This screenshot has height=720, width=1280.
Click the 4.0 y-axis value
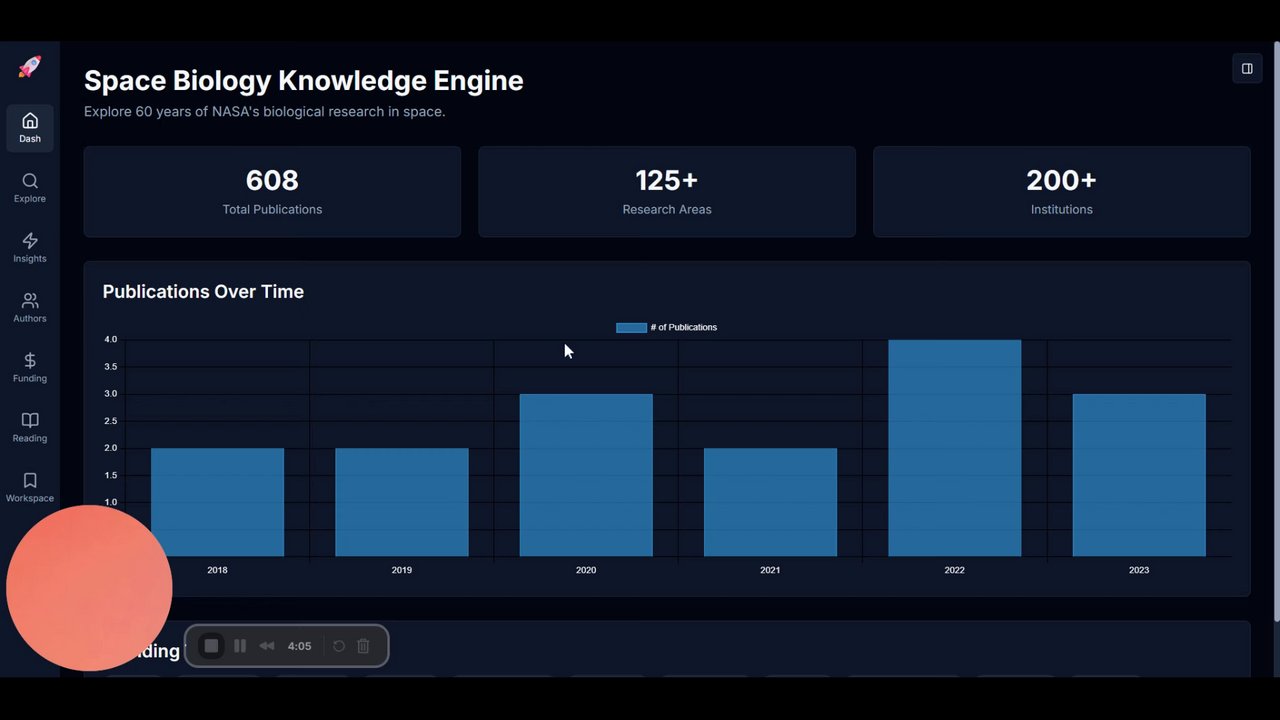(110, 340)
